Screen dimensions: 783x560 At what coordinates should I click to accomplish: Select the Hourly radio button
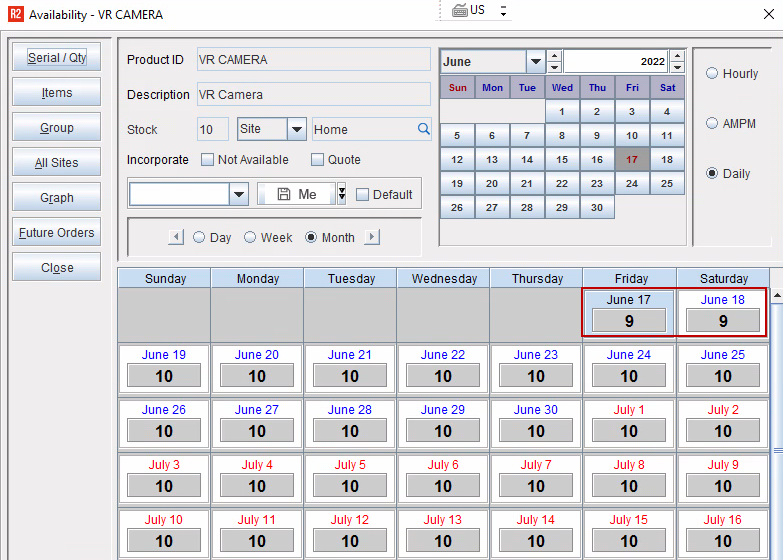(x=712, y=74)
